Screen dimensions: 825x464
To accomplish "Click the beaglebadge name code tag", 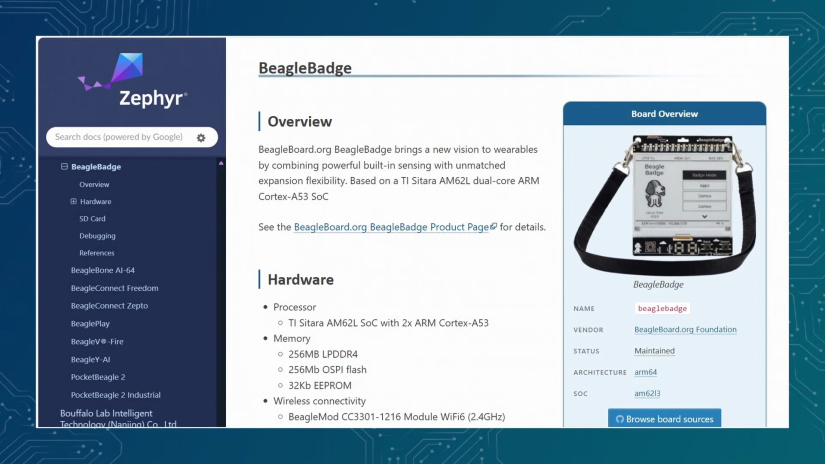I will (662, 308).
